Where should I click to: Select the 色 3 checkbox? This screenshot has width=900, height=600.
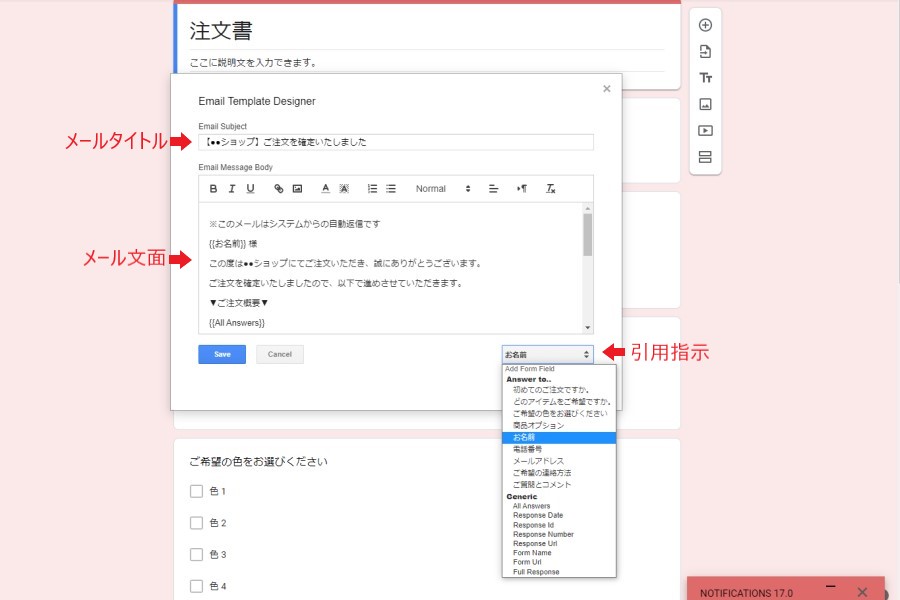coord(197,555)
